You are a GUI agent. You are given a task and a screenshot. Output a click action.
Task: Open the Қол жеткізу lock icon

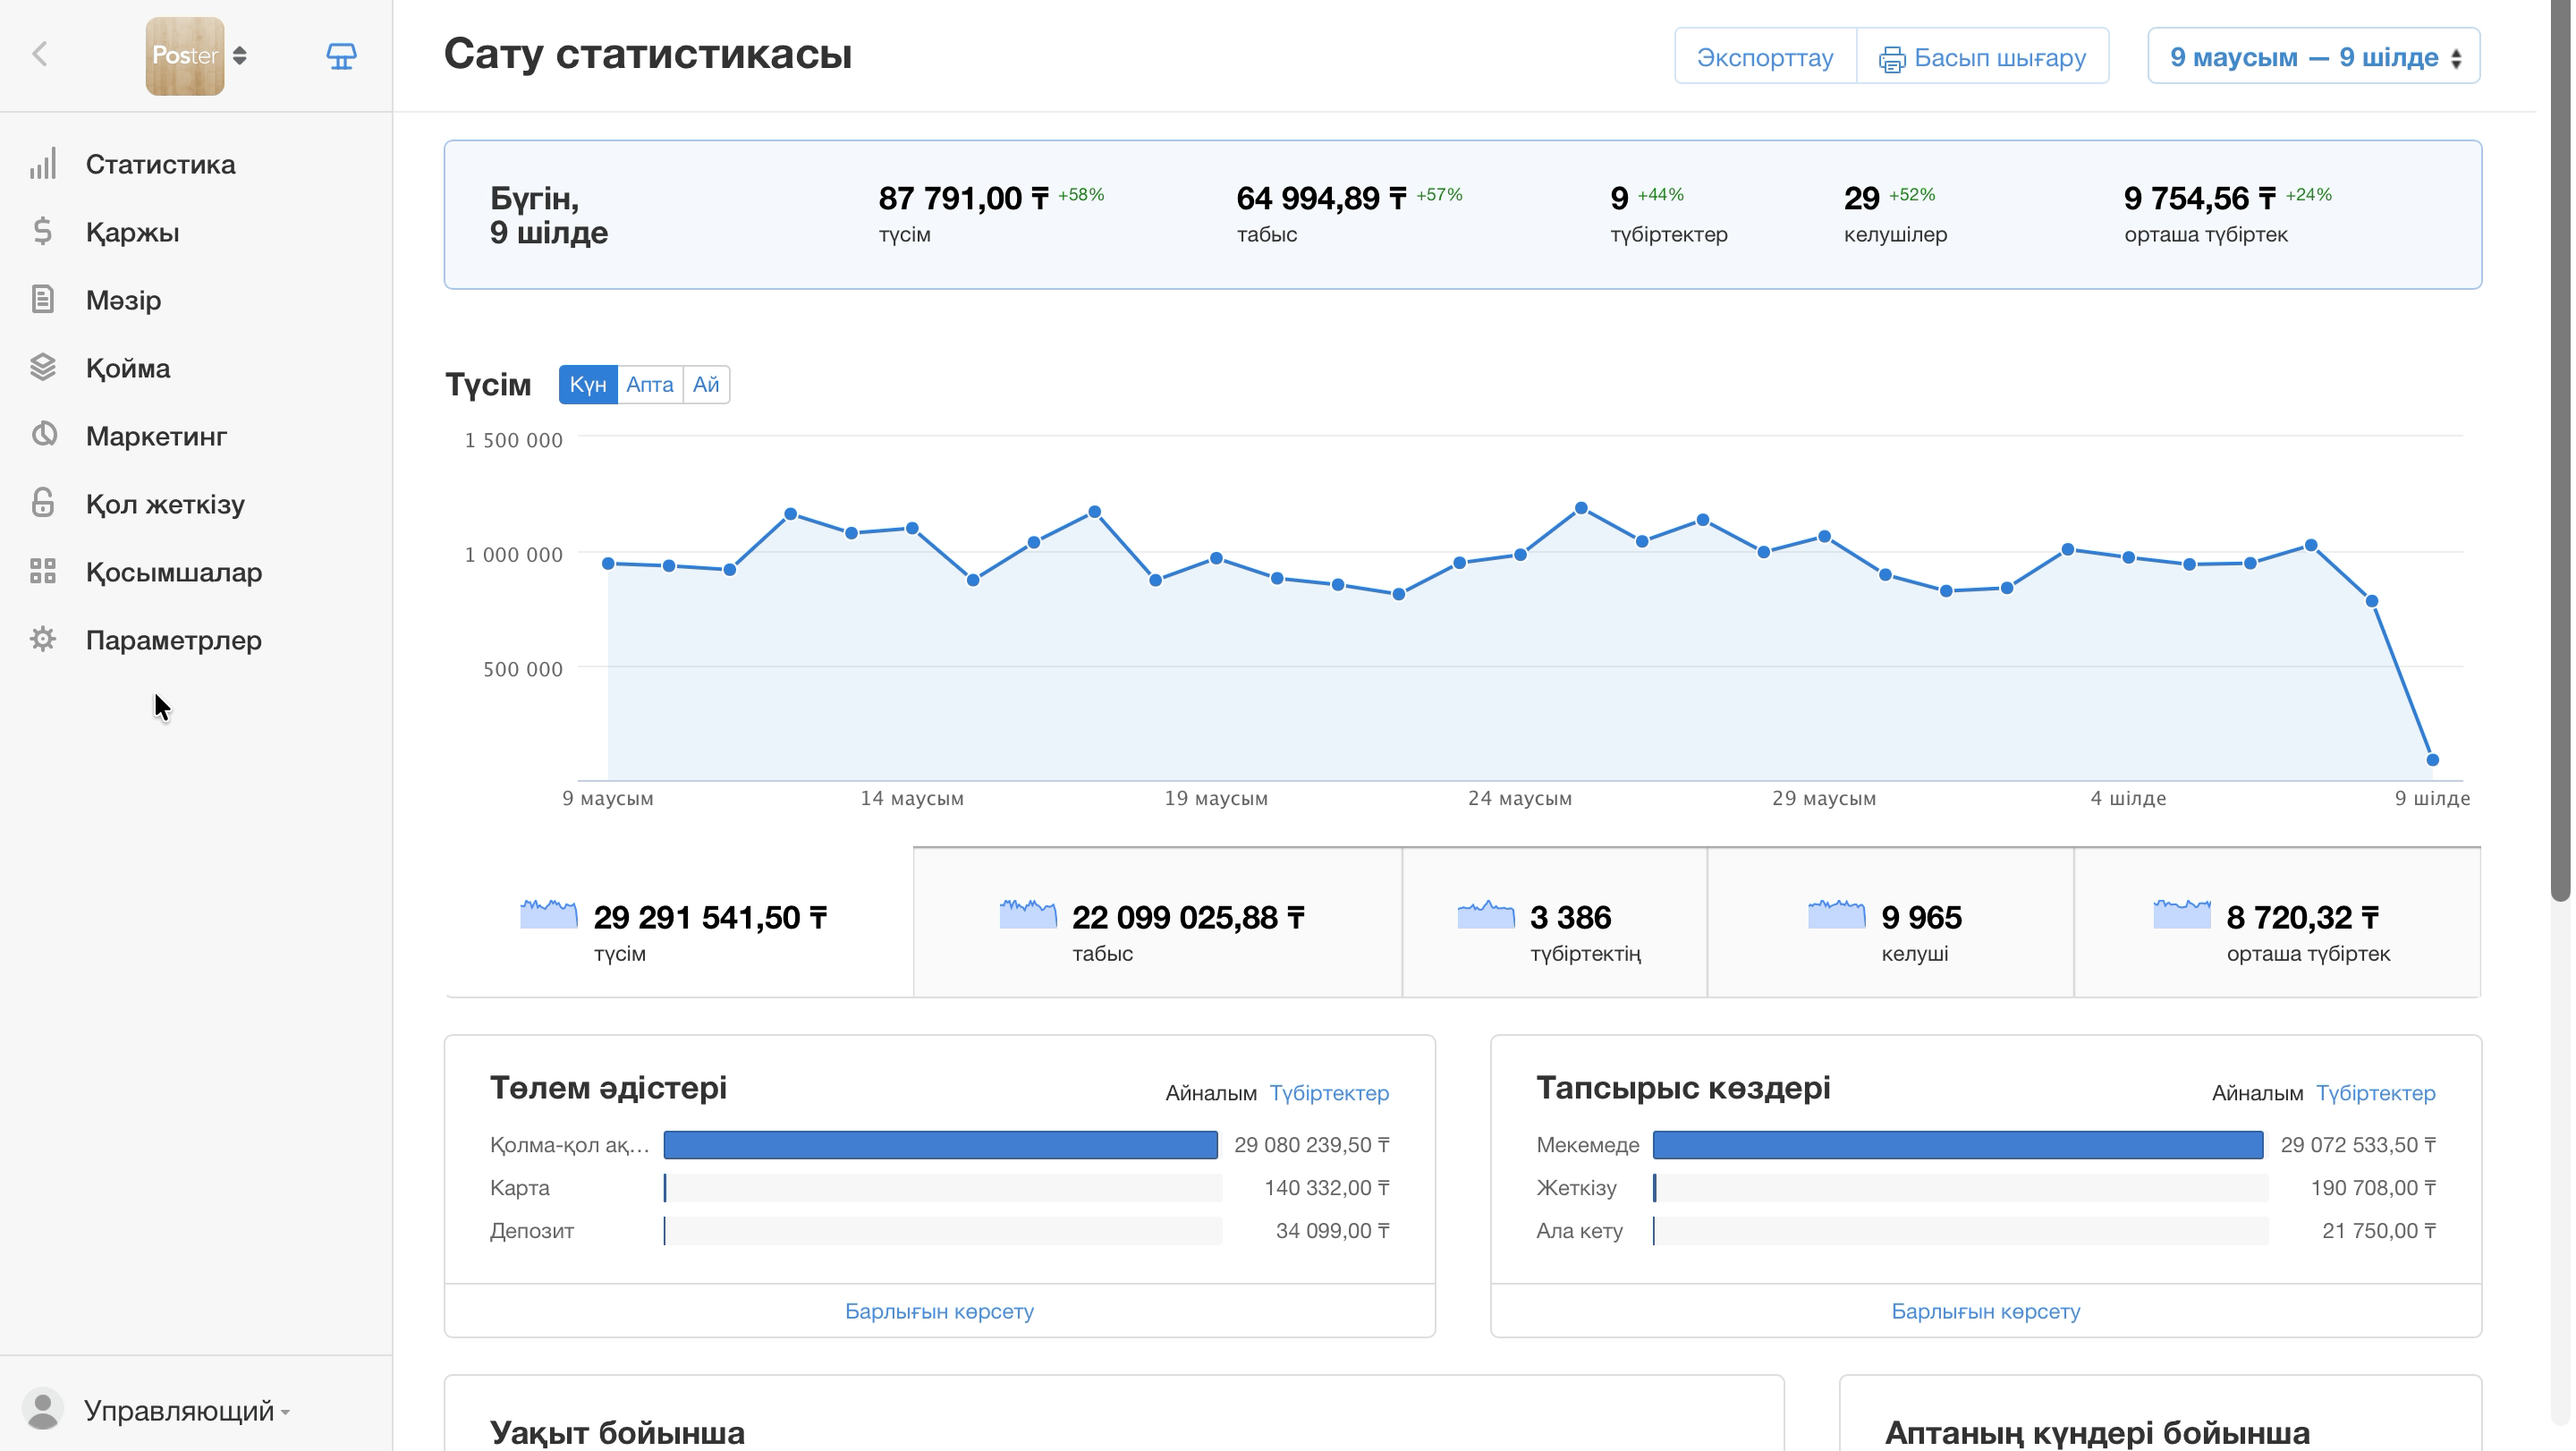43,503
